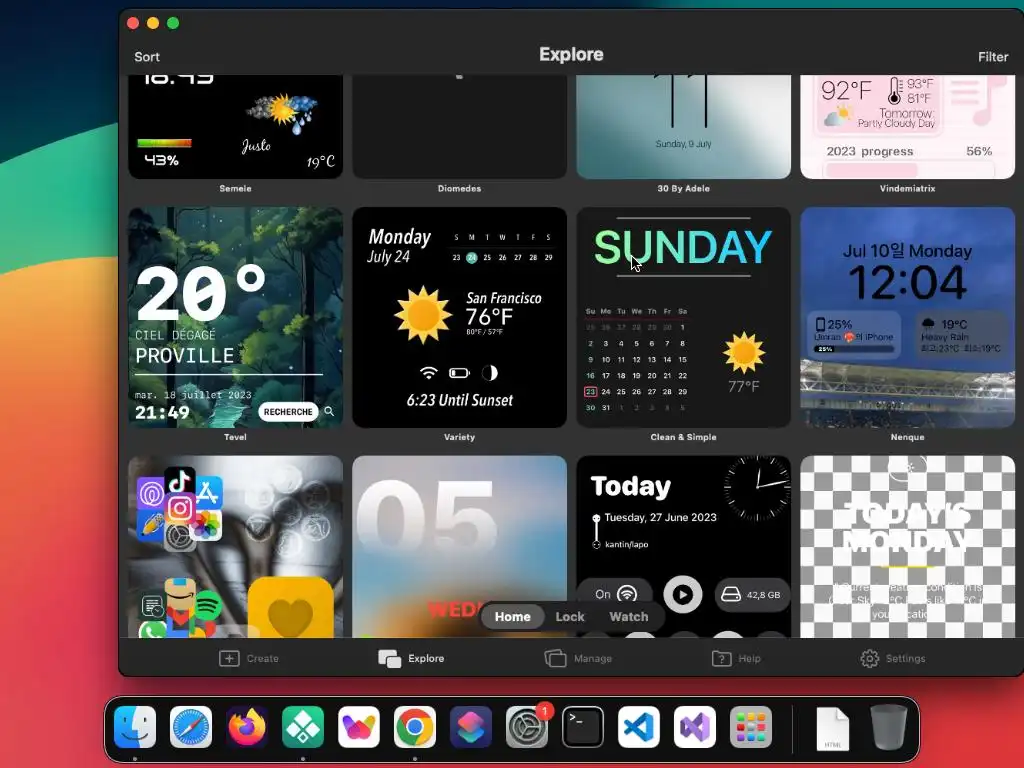1024x768 pixels.
Task: Open the green diamond app dock icon
Action: tap(303, 727)
